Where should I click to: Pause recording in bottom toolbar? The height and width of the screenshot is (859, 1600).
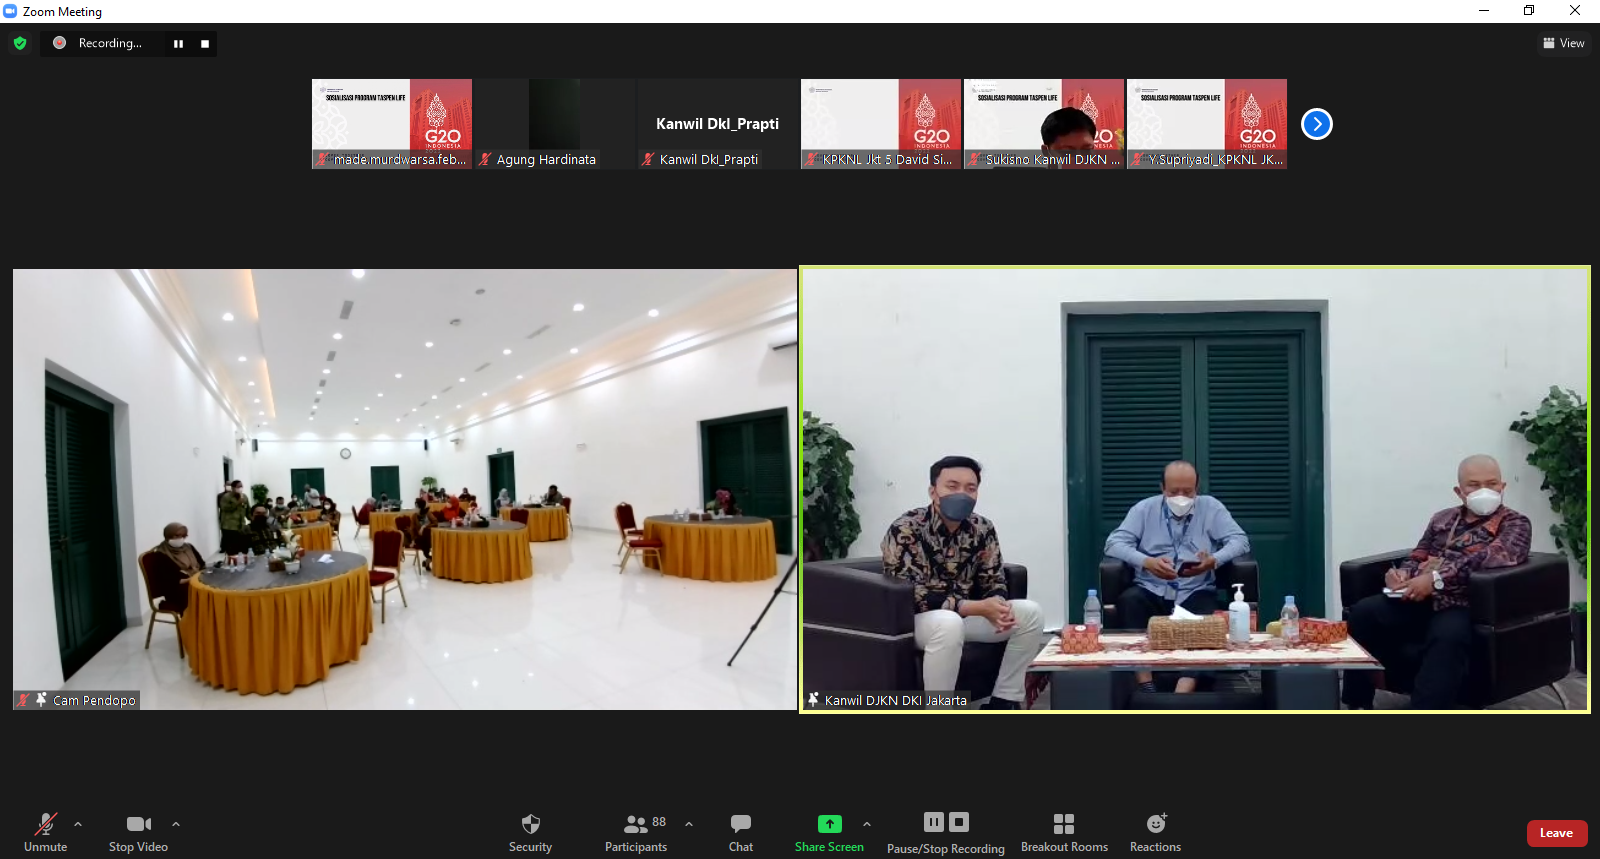click(933, 822)
